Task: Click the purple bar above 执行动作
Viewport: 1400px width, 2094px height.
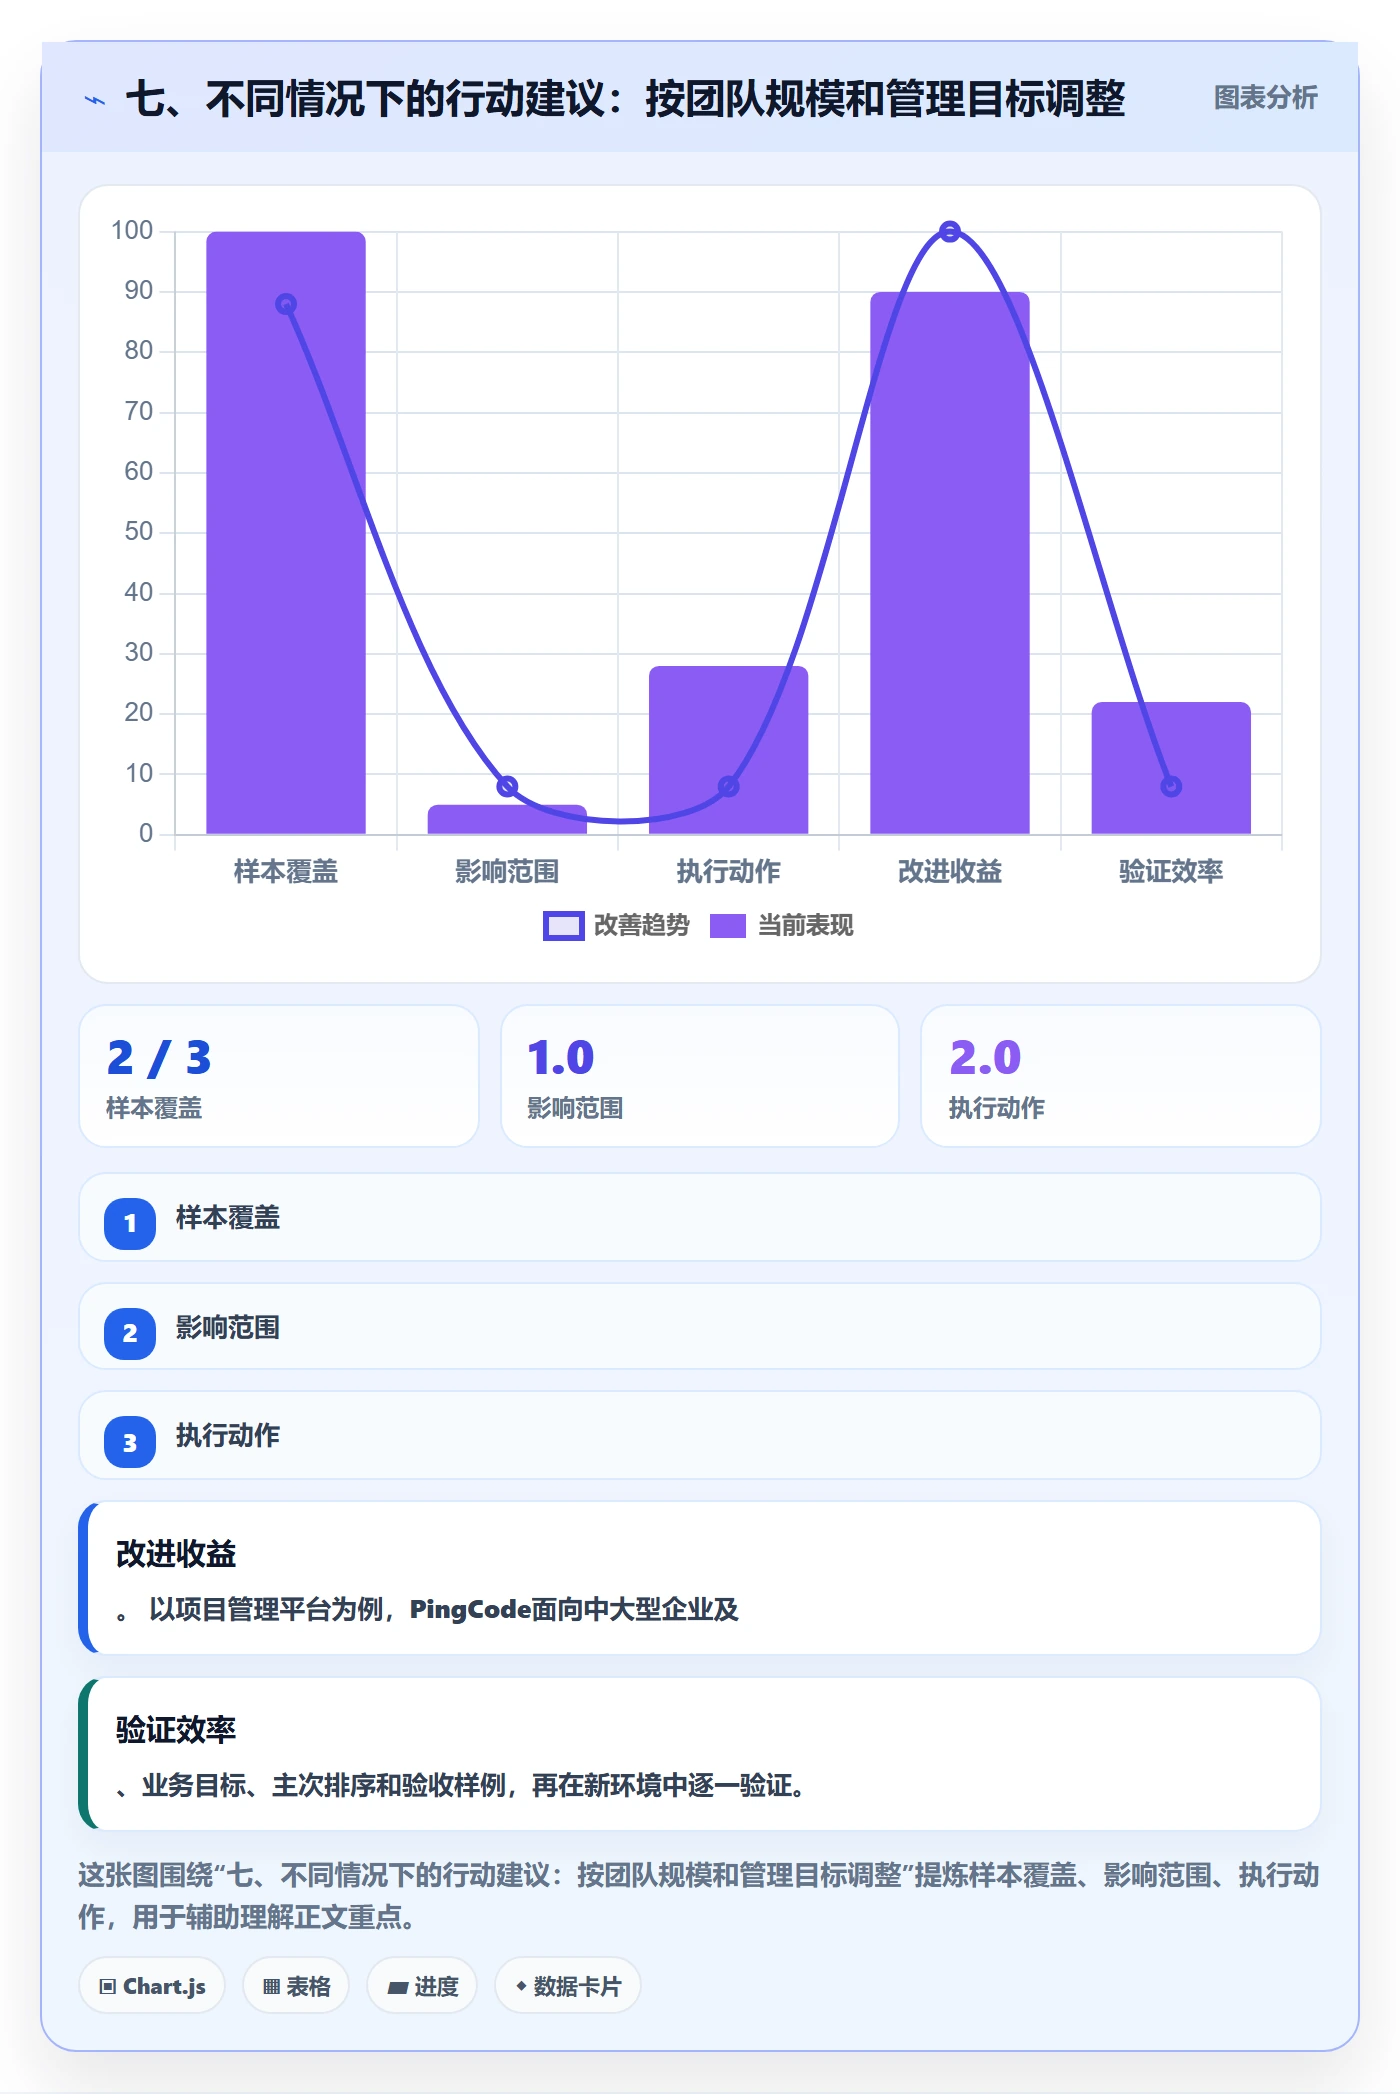Action: point(729,750)
